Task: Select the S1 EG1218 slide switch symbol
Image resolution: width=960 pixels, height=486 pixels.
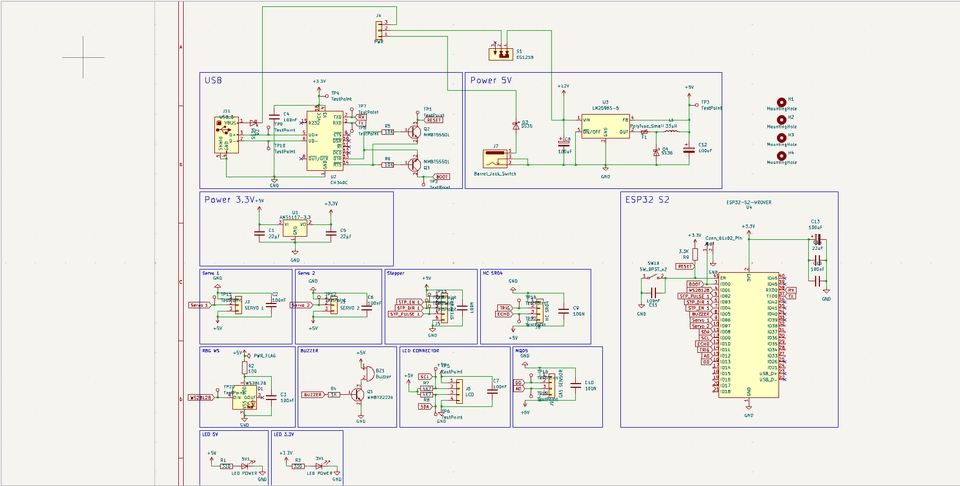Action: click(x=500, y=54)
